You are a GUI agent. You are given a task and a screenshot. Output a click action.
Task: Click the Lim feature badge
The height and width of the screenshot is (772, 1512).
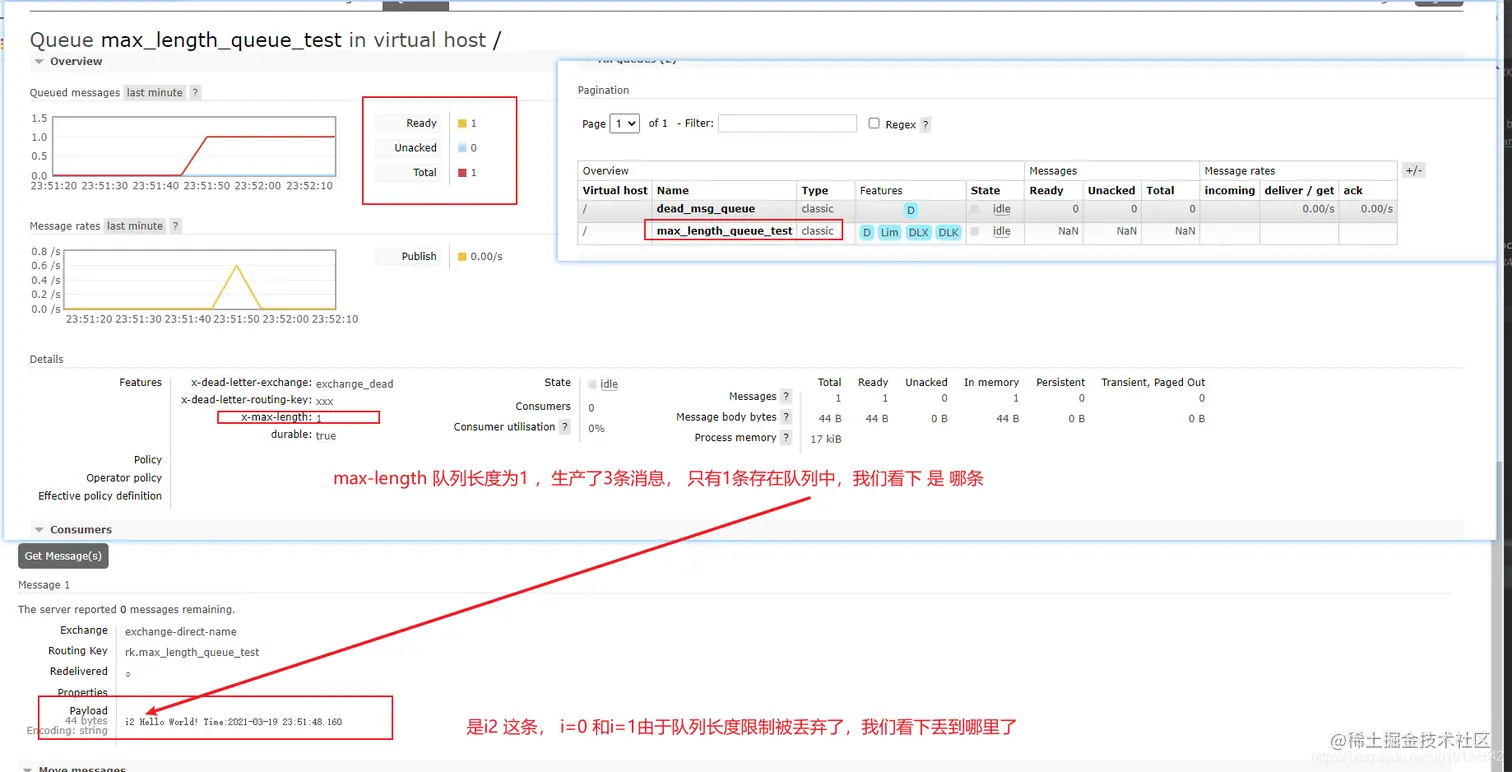tap(889, 233)
